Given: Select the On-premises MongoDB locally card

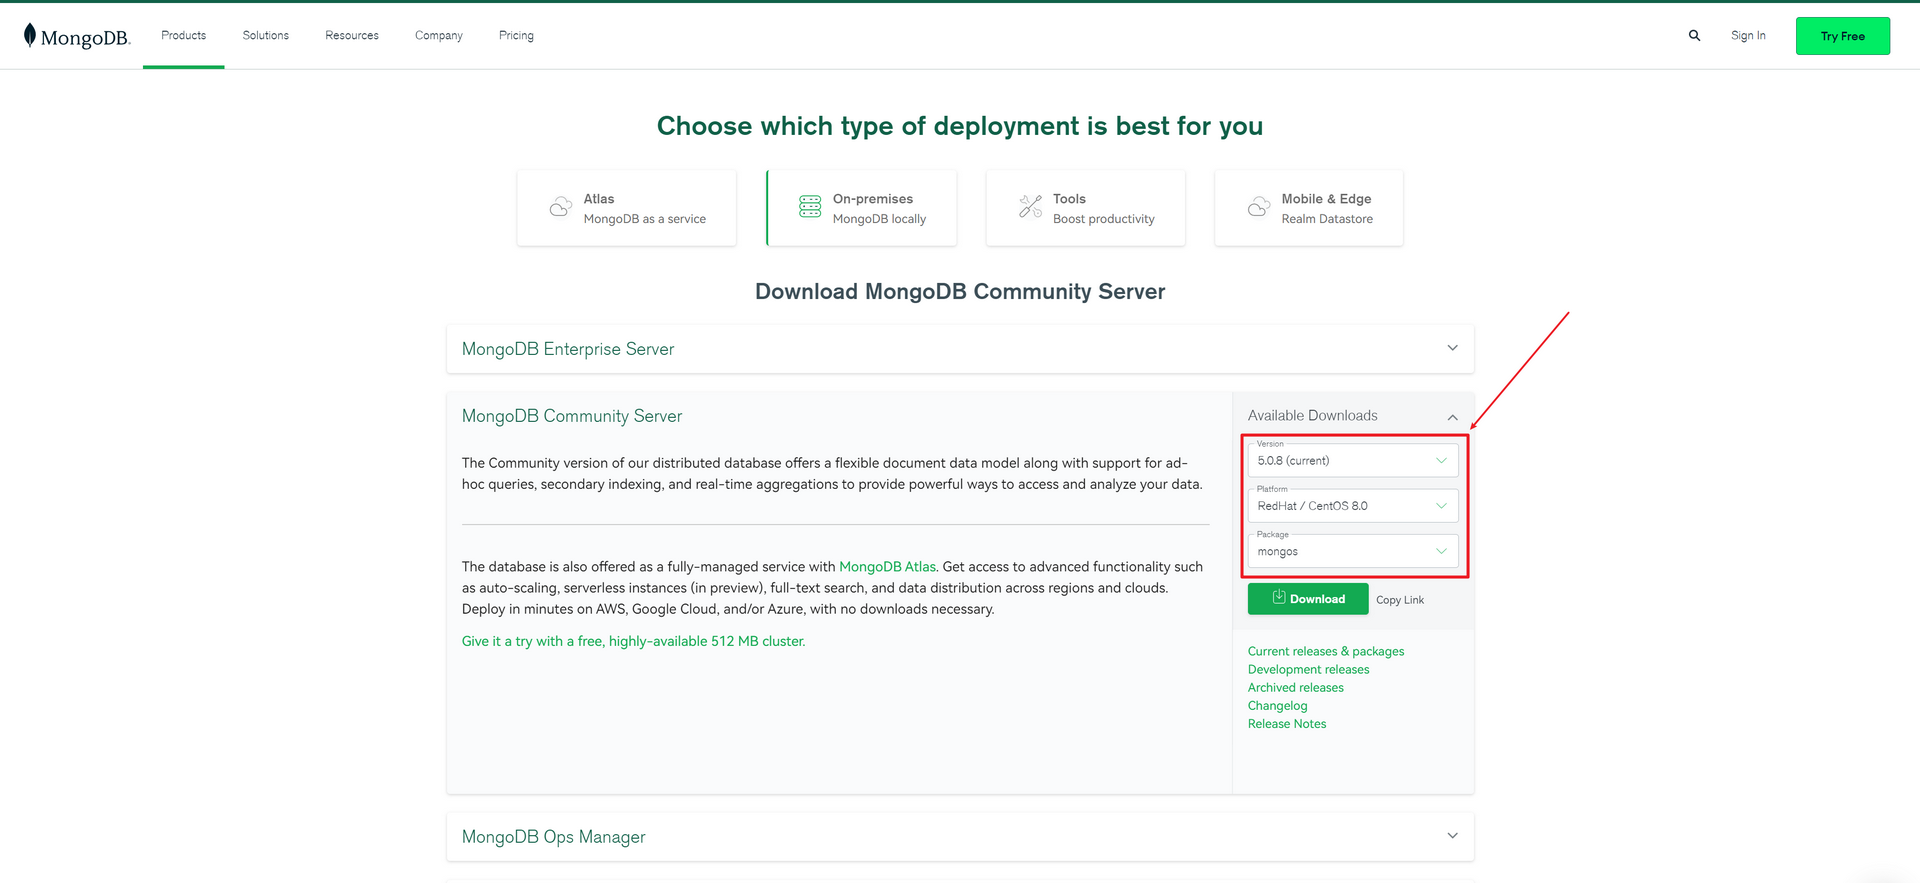Looking at the screenshot, I should pyautogui.click(x=862, y=208).
